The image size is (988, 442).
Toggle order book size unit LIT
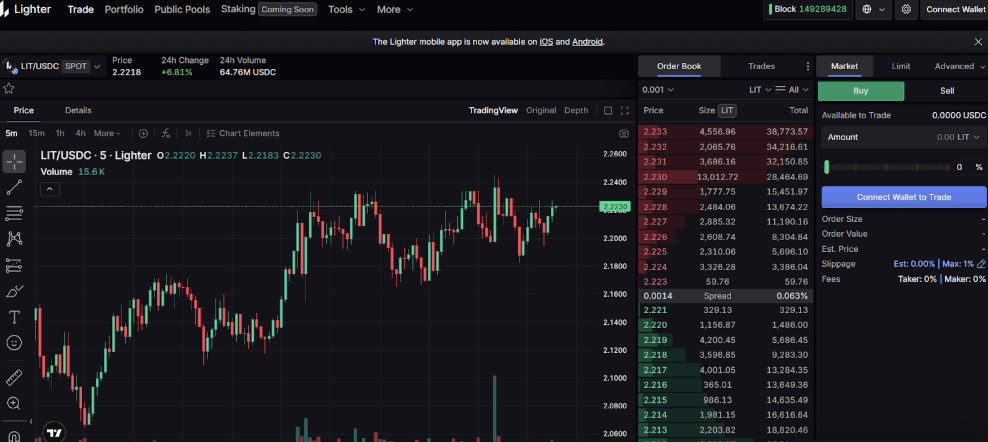pos(727,110)
